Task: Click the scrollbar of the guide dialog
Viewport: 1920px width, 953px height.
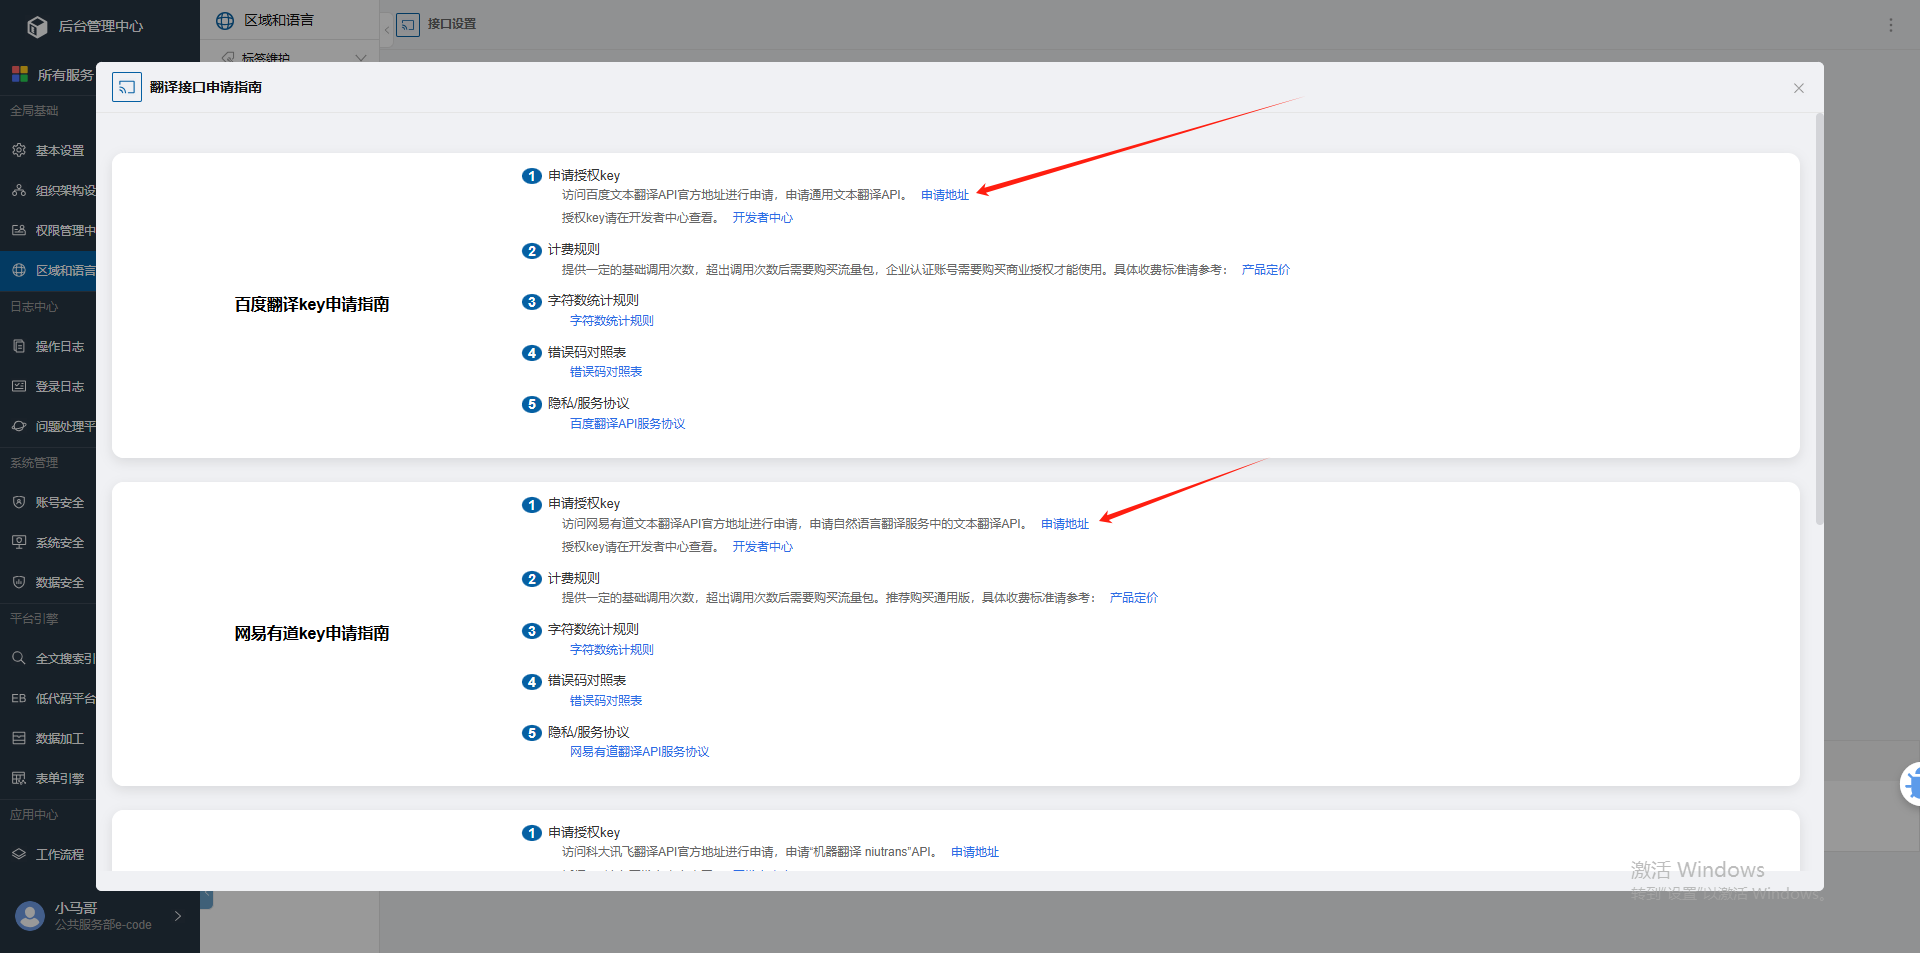Action: (1819, 320)
